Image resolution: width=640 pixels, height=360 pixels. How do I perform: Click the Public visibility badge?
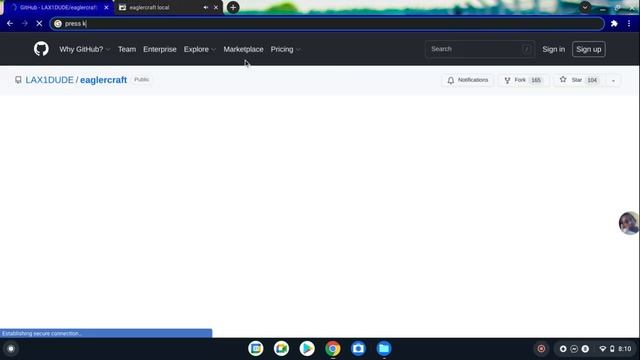click(x=141, y=80)
